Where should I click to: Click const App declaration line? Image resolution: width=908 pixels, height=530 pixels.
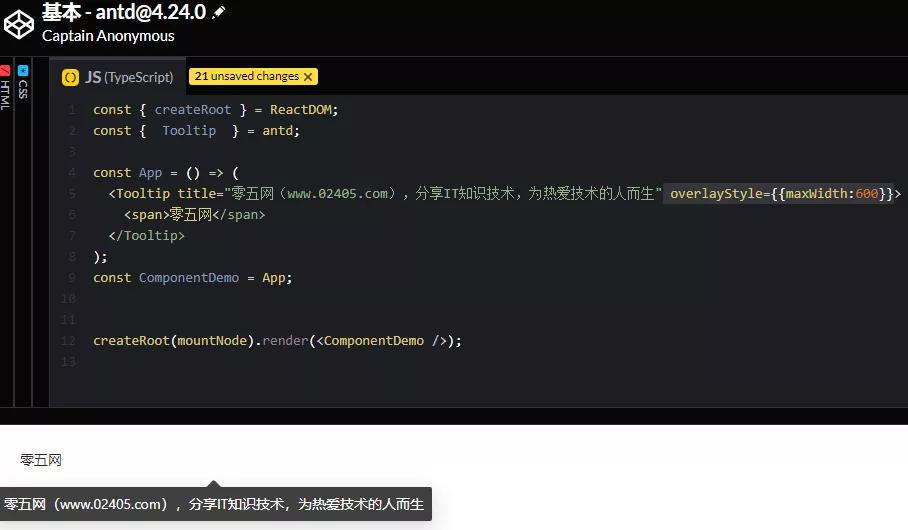tap(166, 173)
